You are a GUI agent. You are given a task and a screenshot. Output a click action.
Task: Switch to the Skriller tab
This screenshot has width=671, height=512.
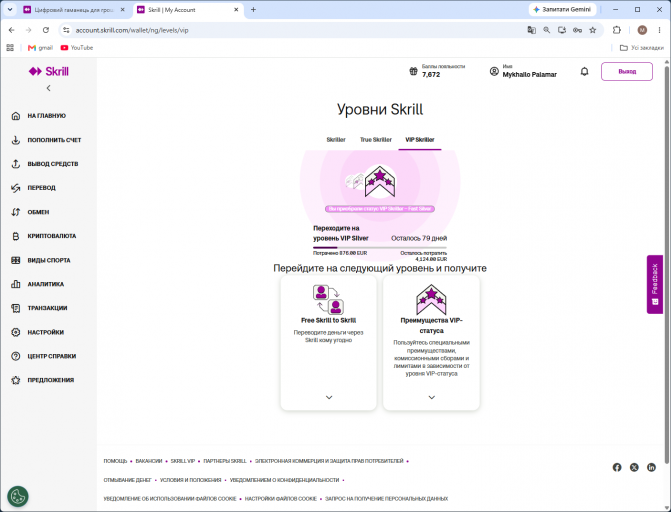point(336,140)
